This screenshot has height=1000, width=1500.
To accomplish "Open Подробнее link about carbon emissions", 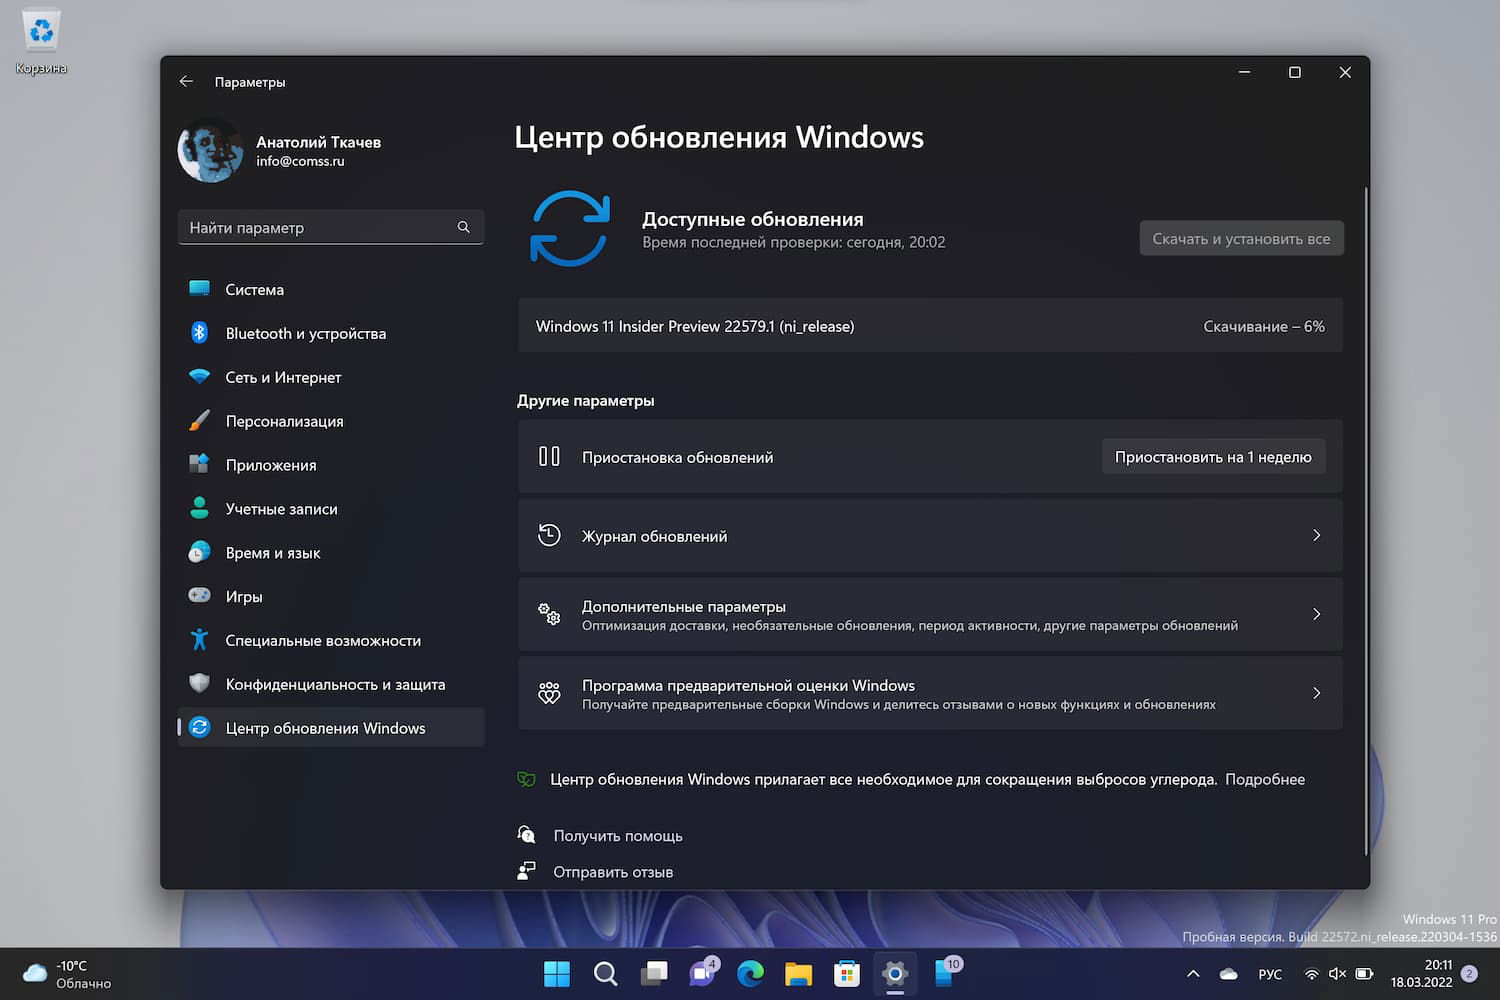I will click(1264, 779).
